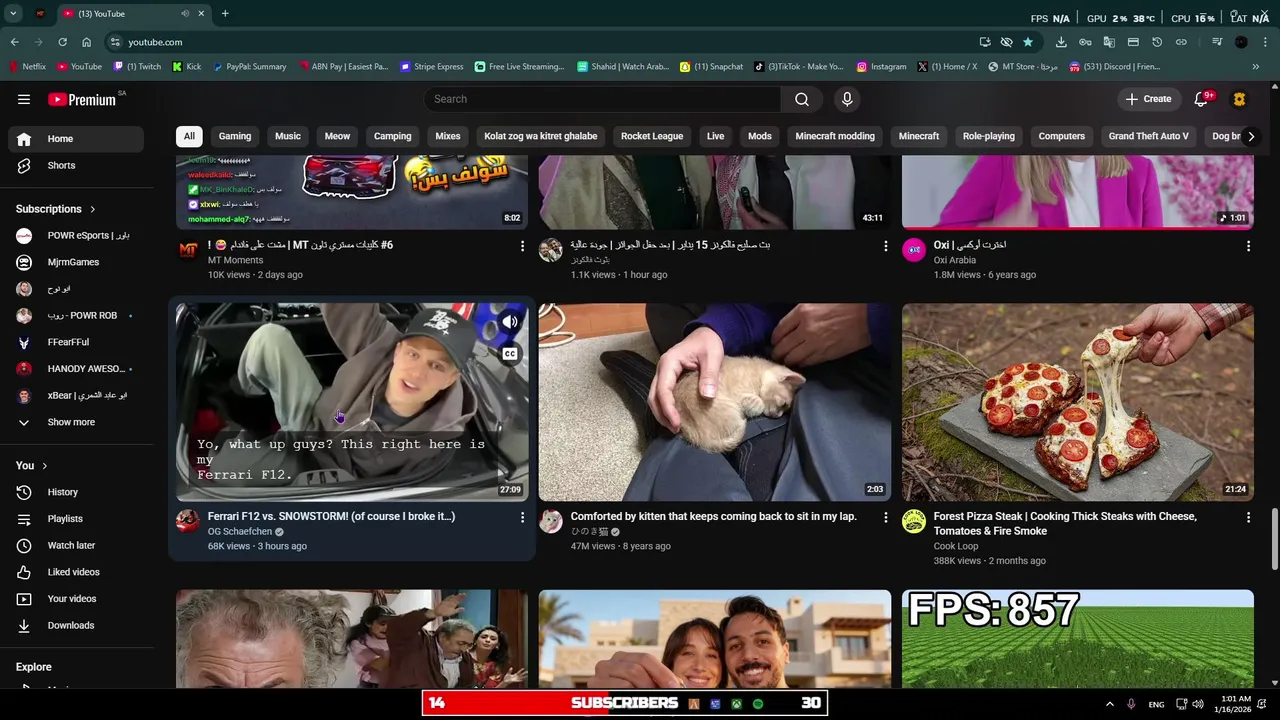
Task: Toggle captions on the Ferrari preview
Action: click(510, 354)
